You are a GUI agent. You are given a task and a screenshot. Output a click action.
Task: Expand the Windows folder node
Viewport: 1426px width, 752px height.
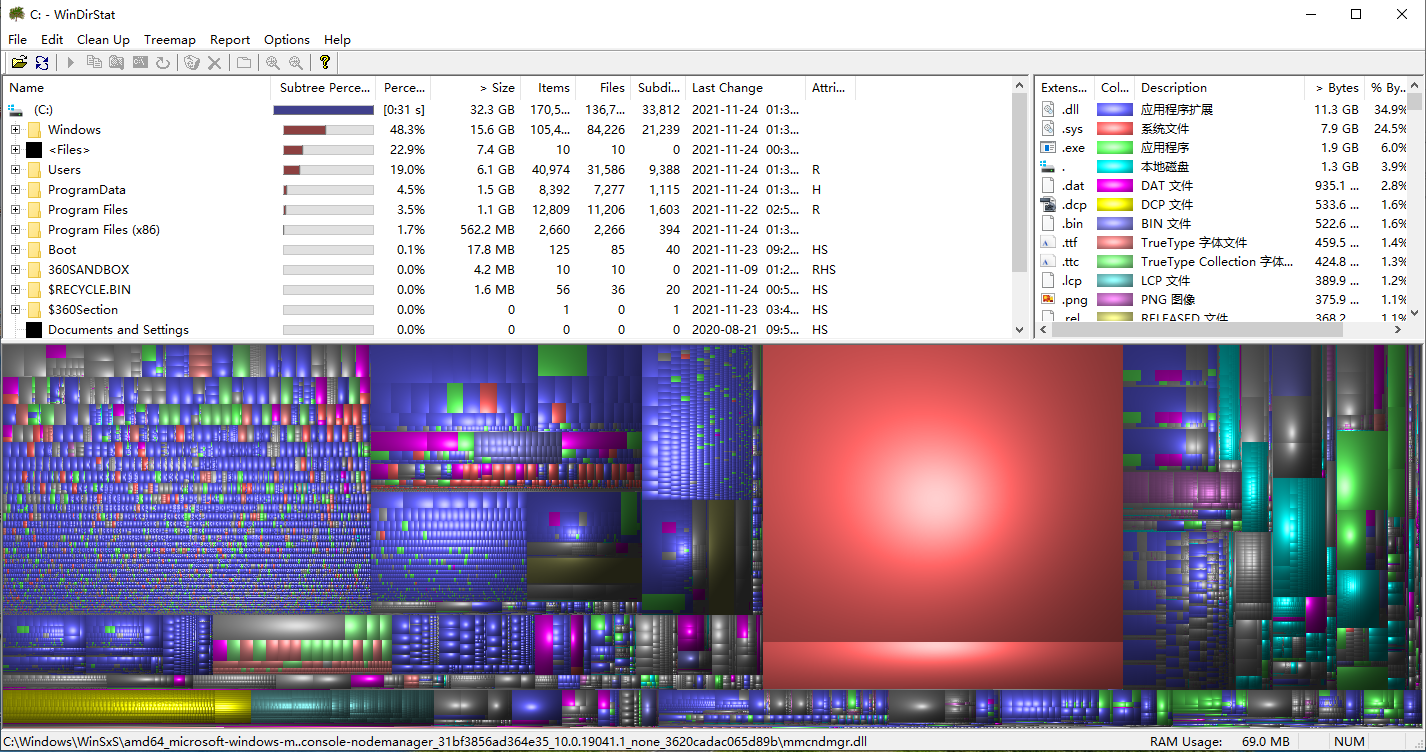click(15, 129)
